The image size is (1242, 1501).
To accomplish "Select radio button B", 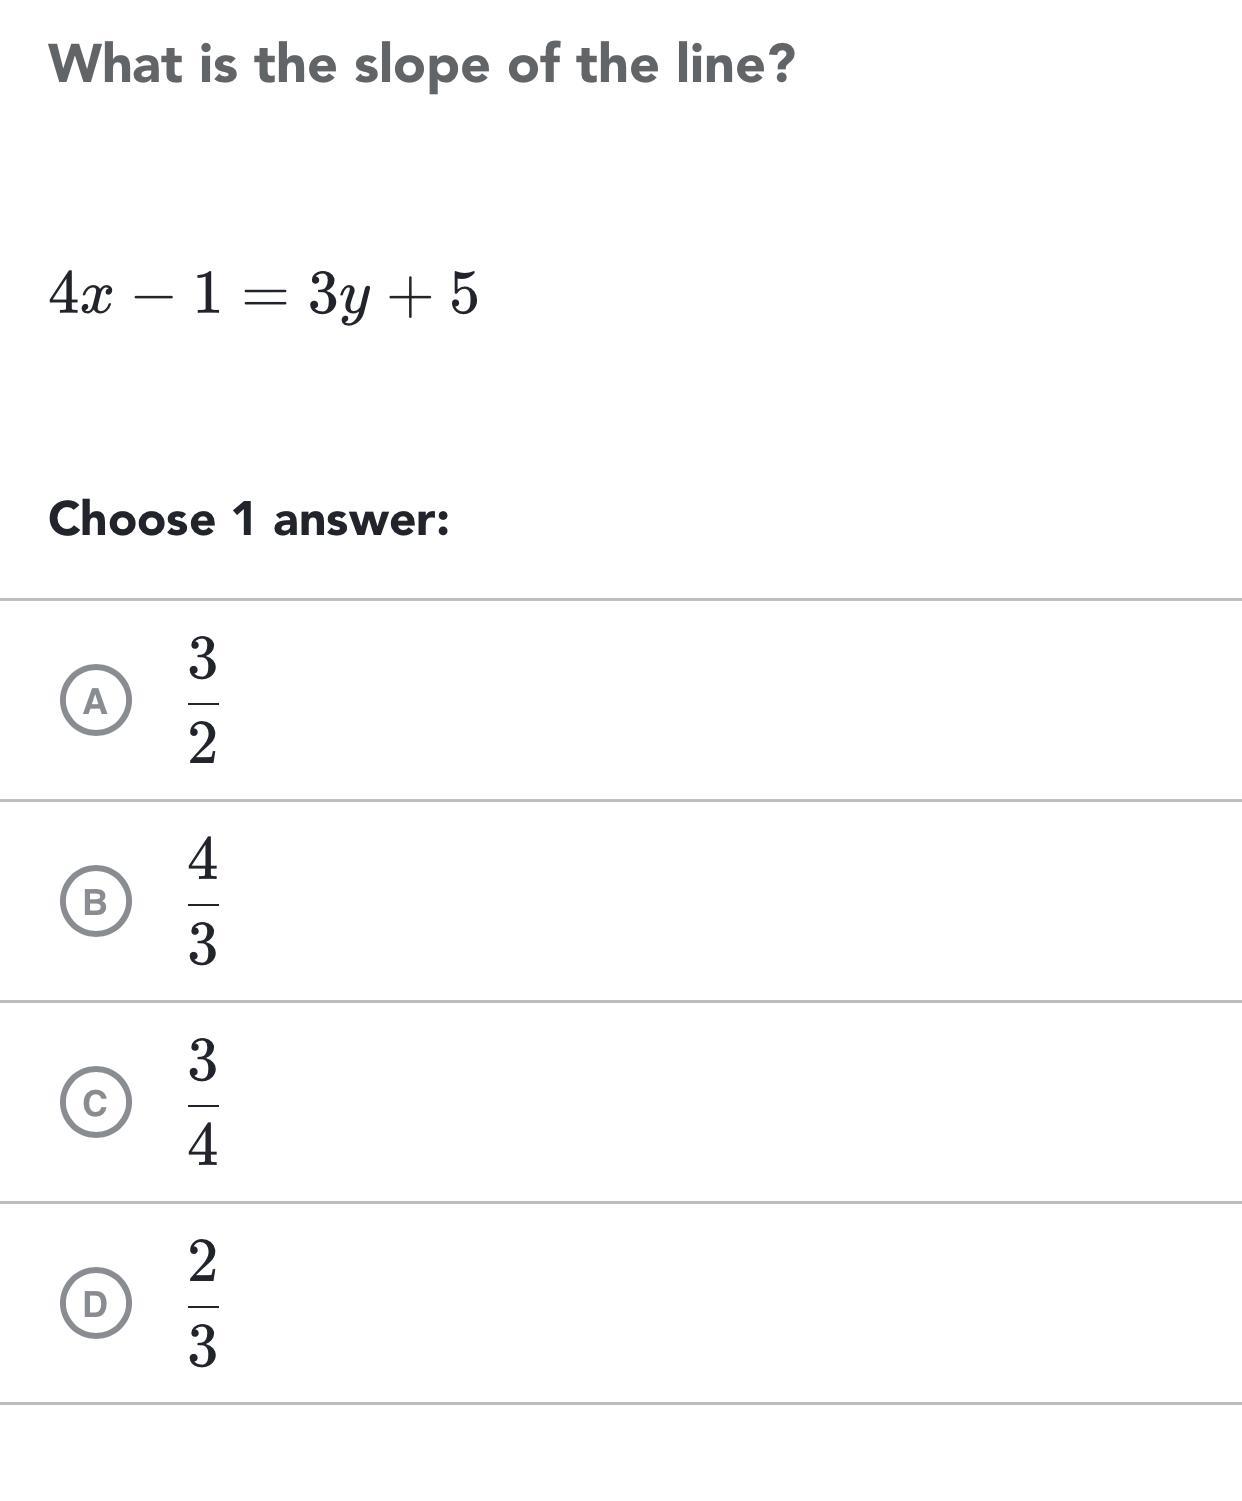I will pyautogui.click(x=95, y=901).
